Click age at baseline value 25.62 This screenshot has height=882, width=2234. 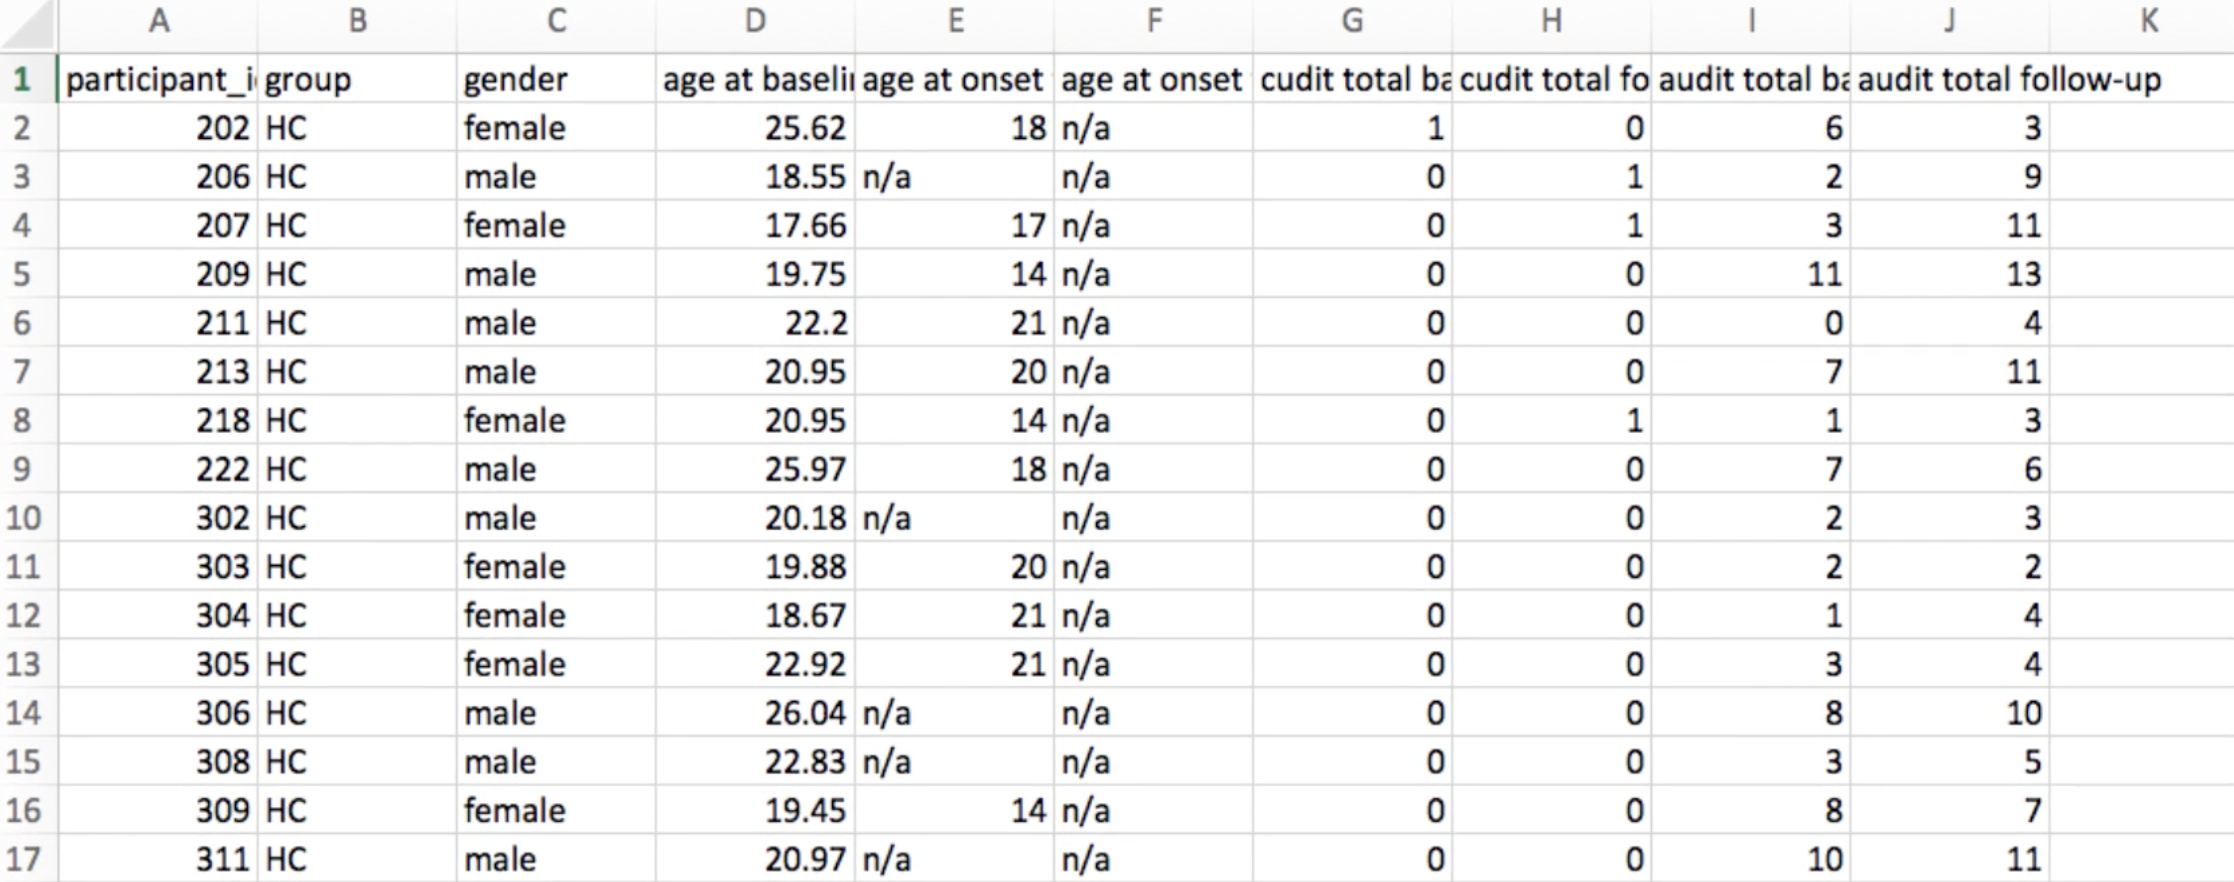coord(755,128)
